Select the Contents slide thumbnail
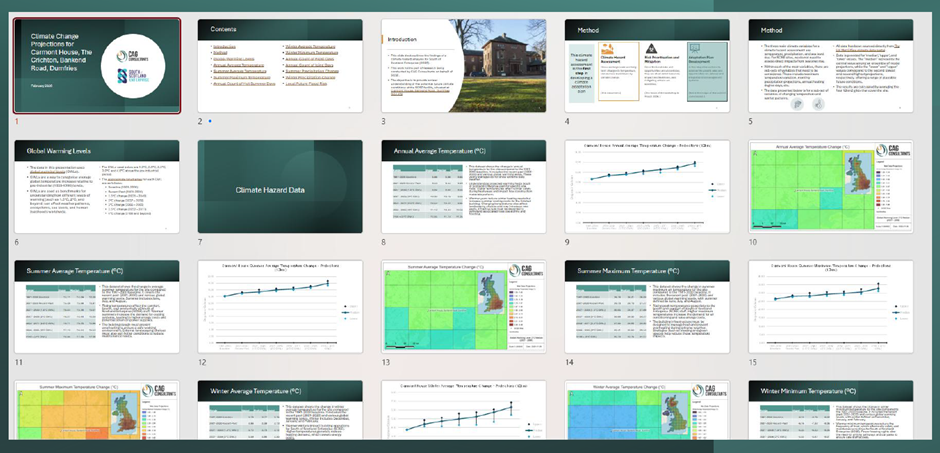Screen dimensions: 940x453 [x=279, y=64]
